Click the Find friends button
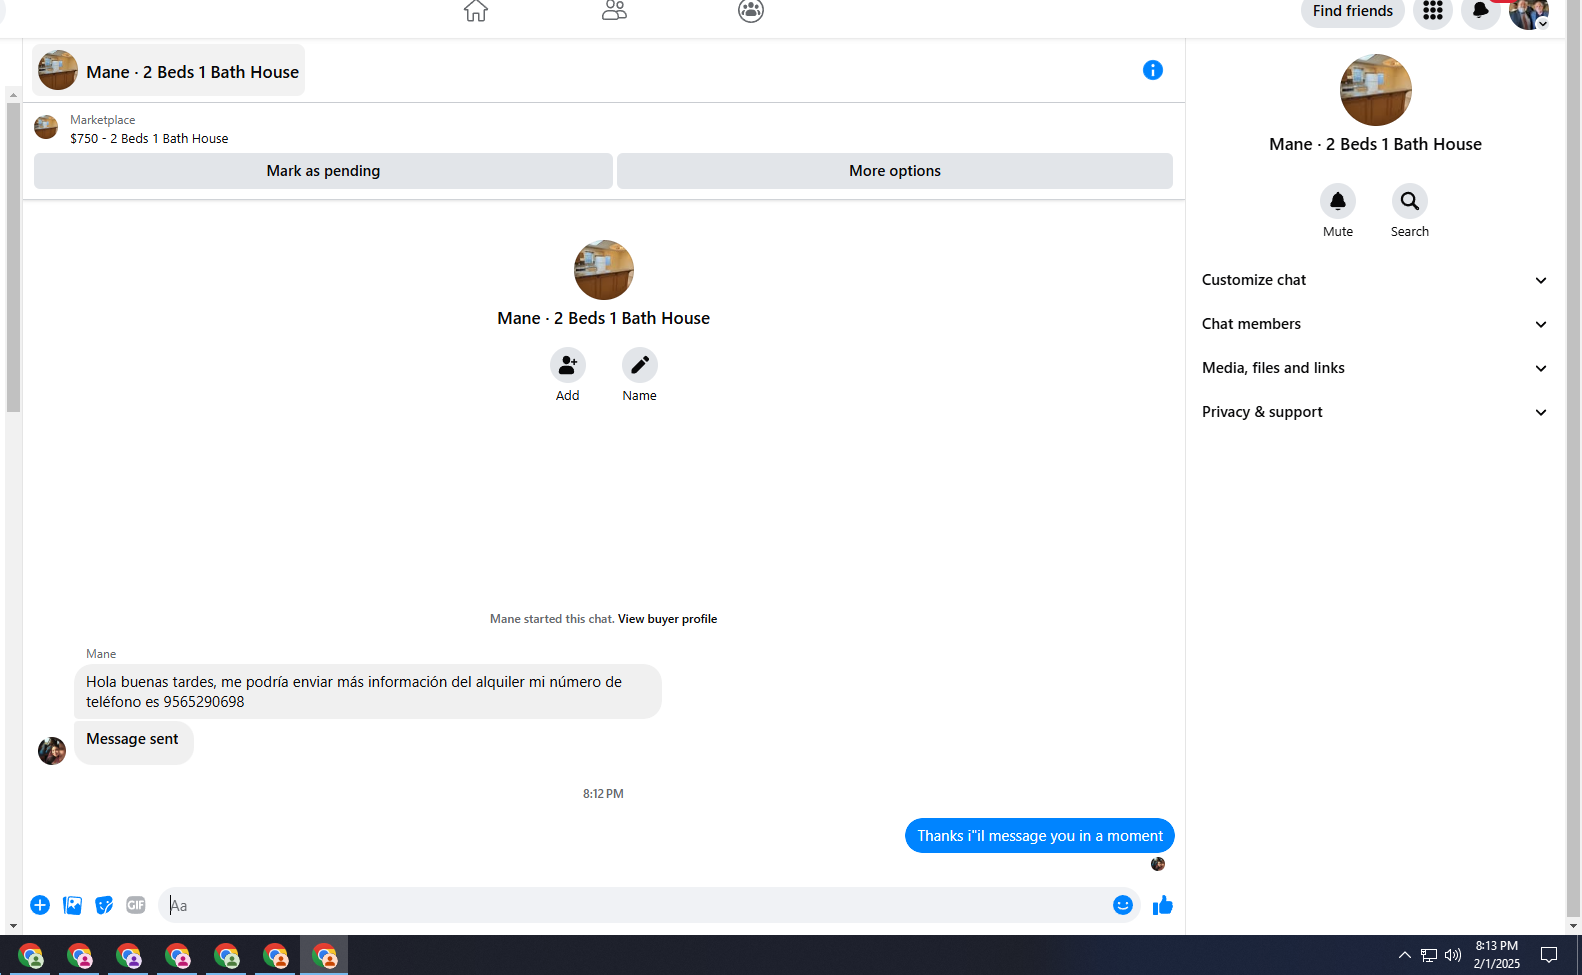 coord(1352,11)
